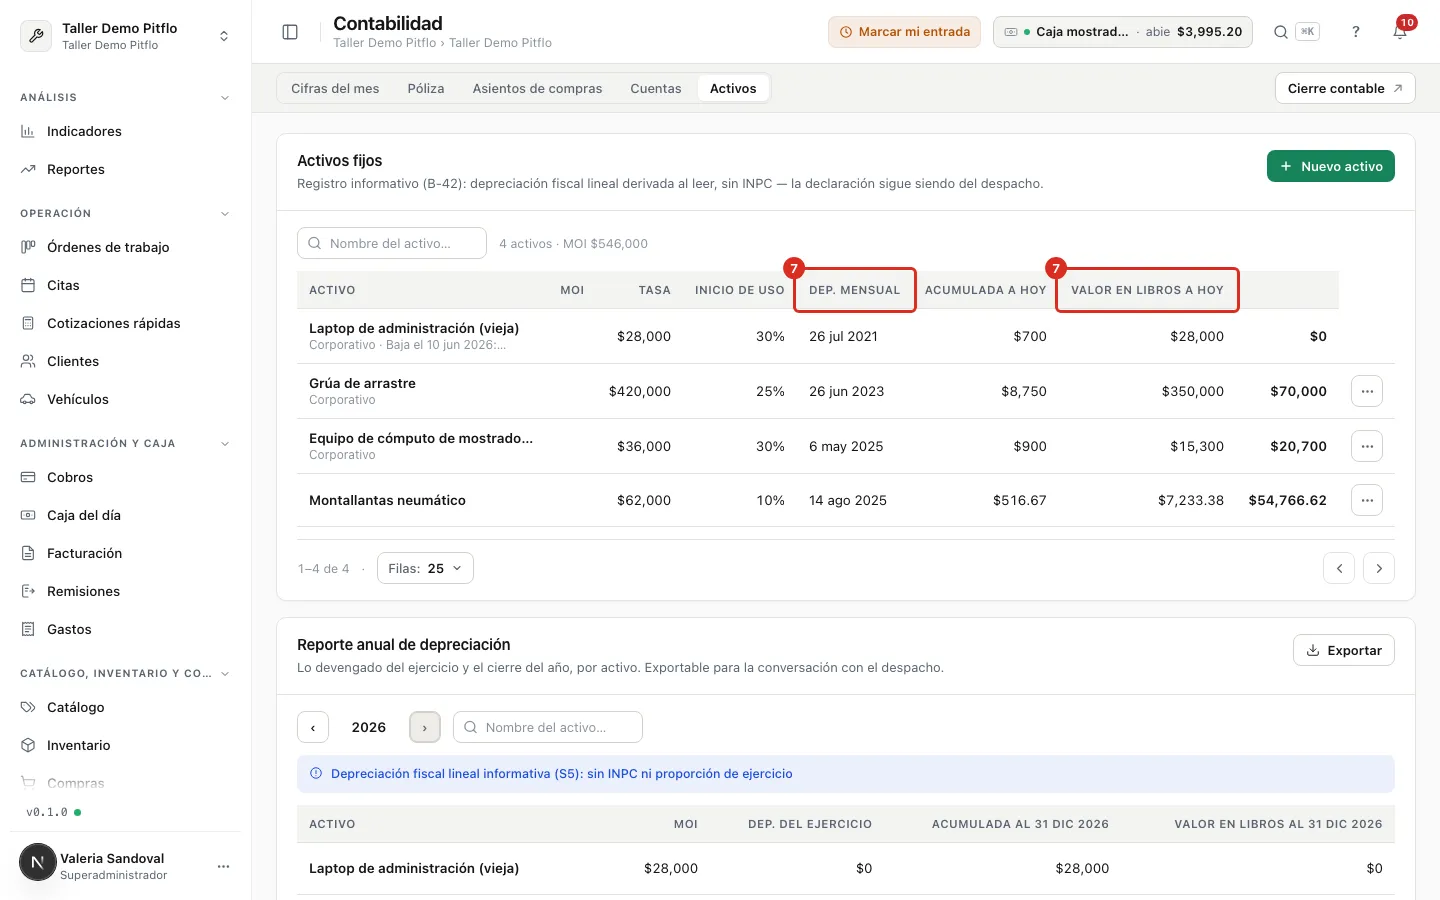Focus the annual report asset search field

coord(548,727)
